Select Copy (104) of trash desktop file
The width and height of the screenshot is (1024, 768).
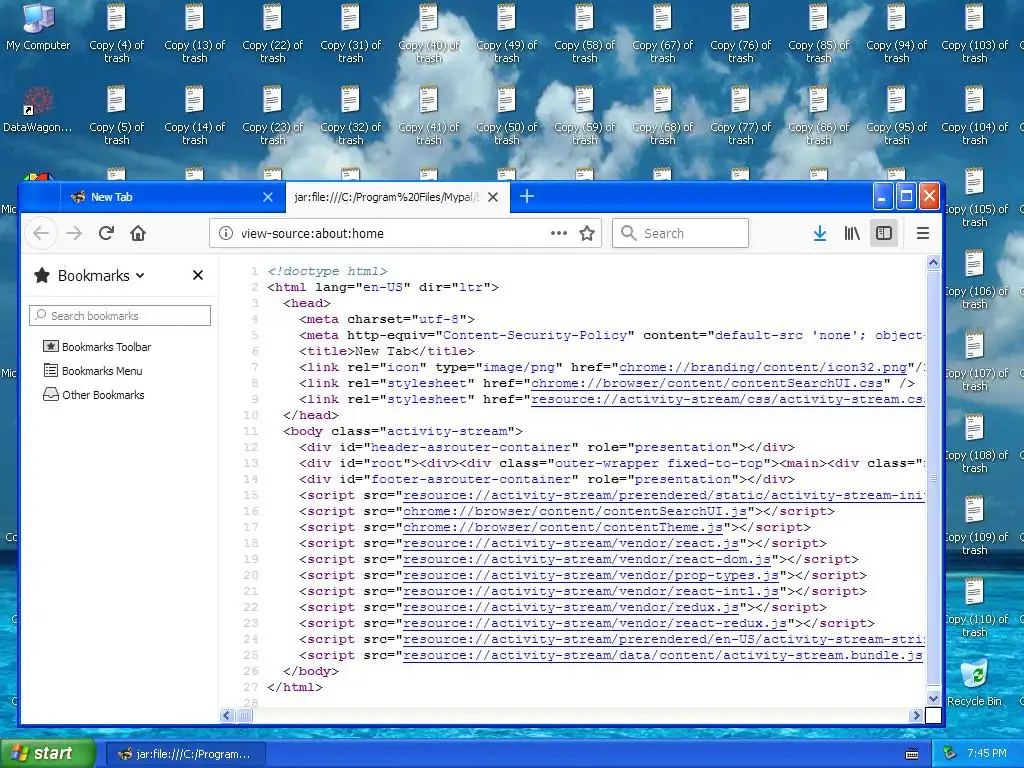974,115
